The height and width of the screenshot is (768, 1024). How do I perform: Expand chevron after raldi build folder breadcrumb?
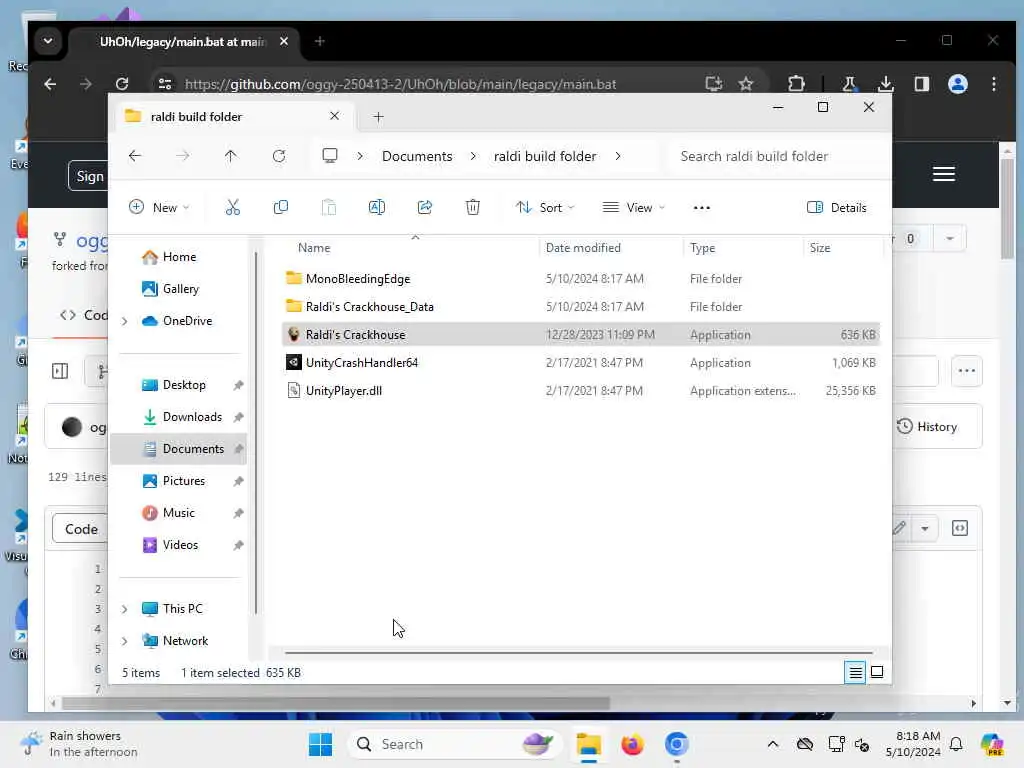618,156
